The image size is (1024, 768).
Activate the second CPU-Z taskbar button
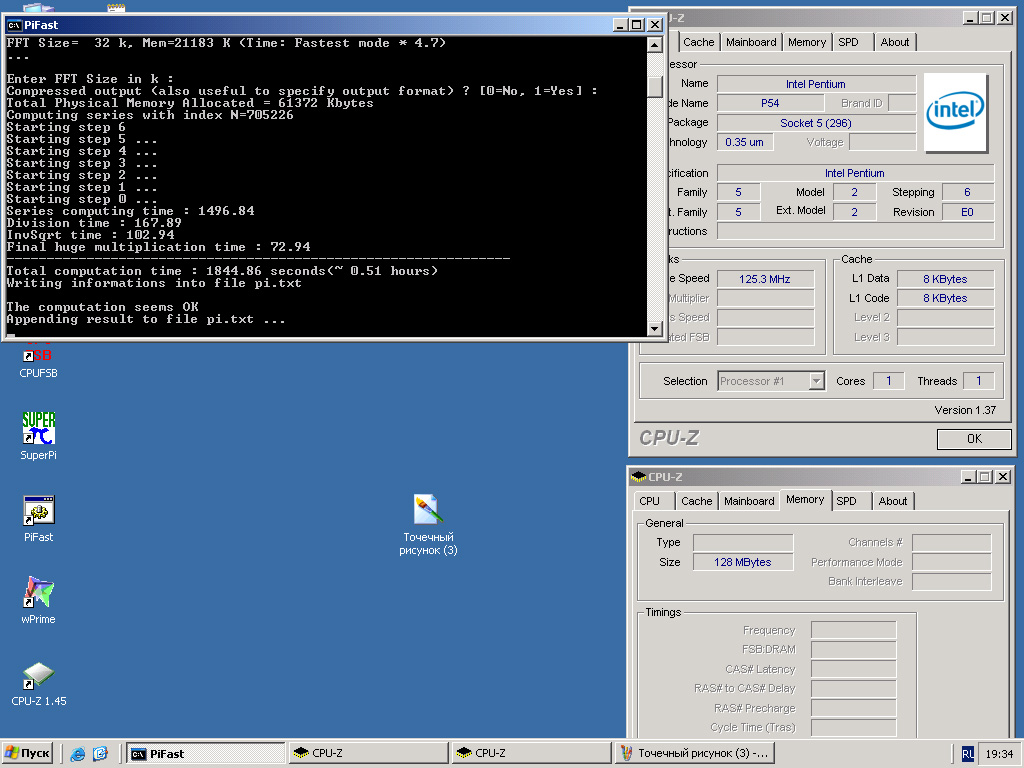pyautogui.click(x=531, y=754)
